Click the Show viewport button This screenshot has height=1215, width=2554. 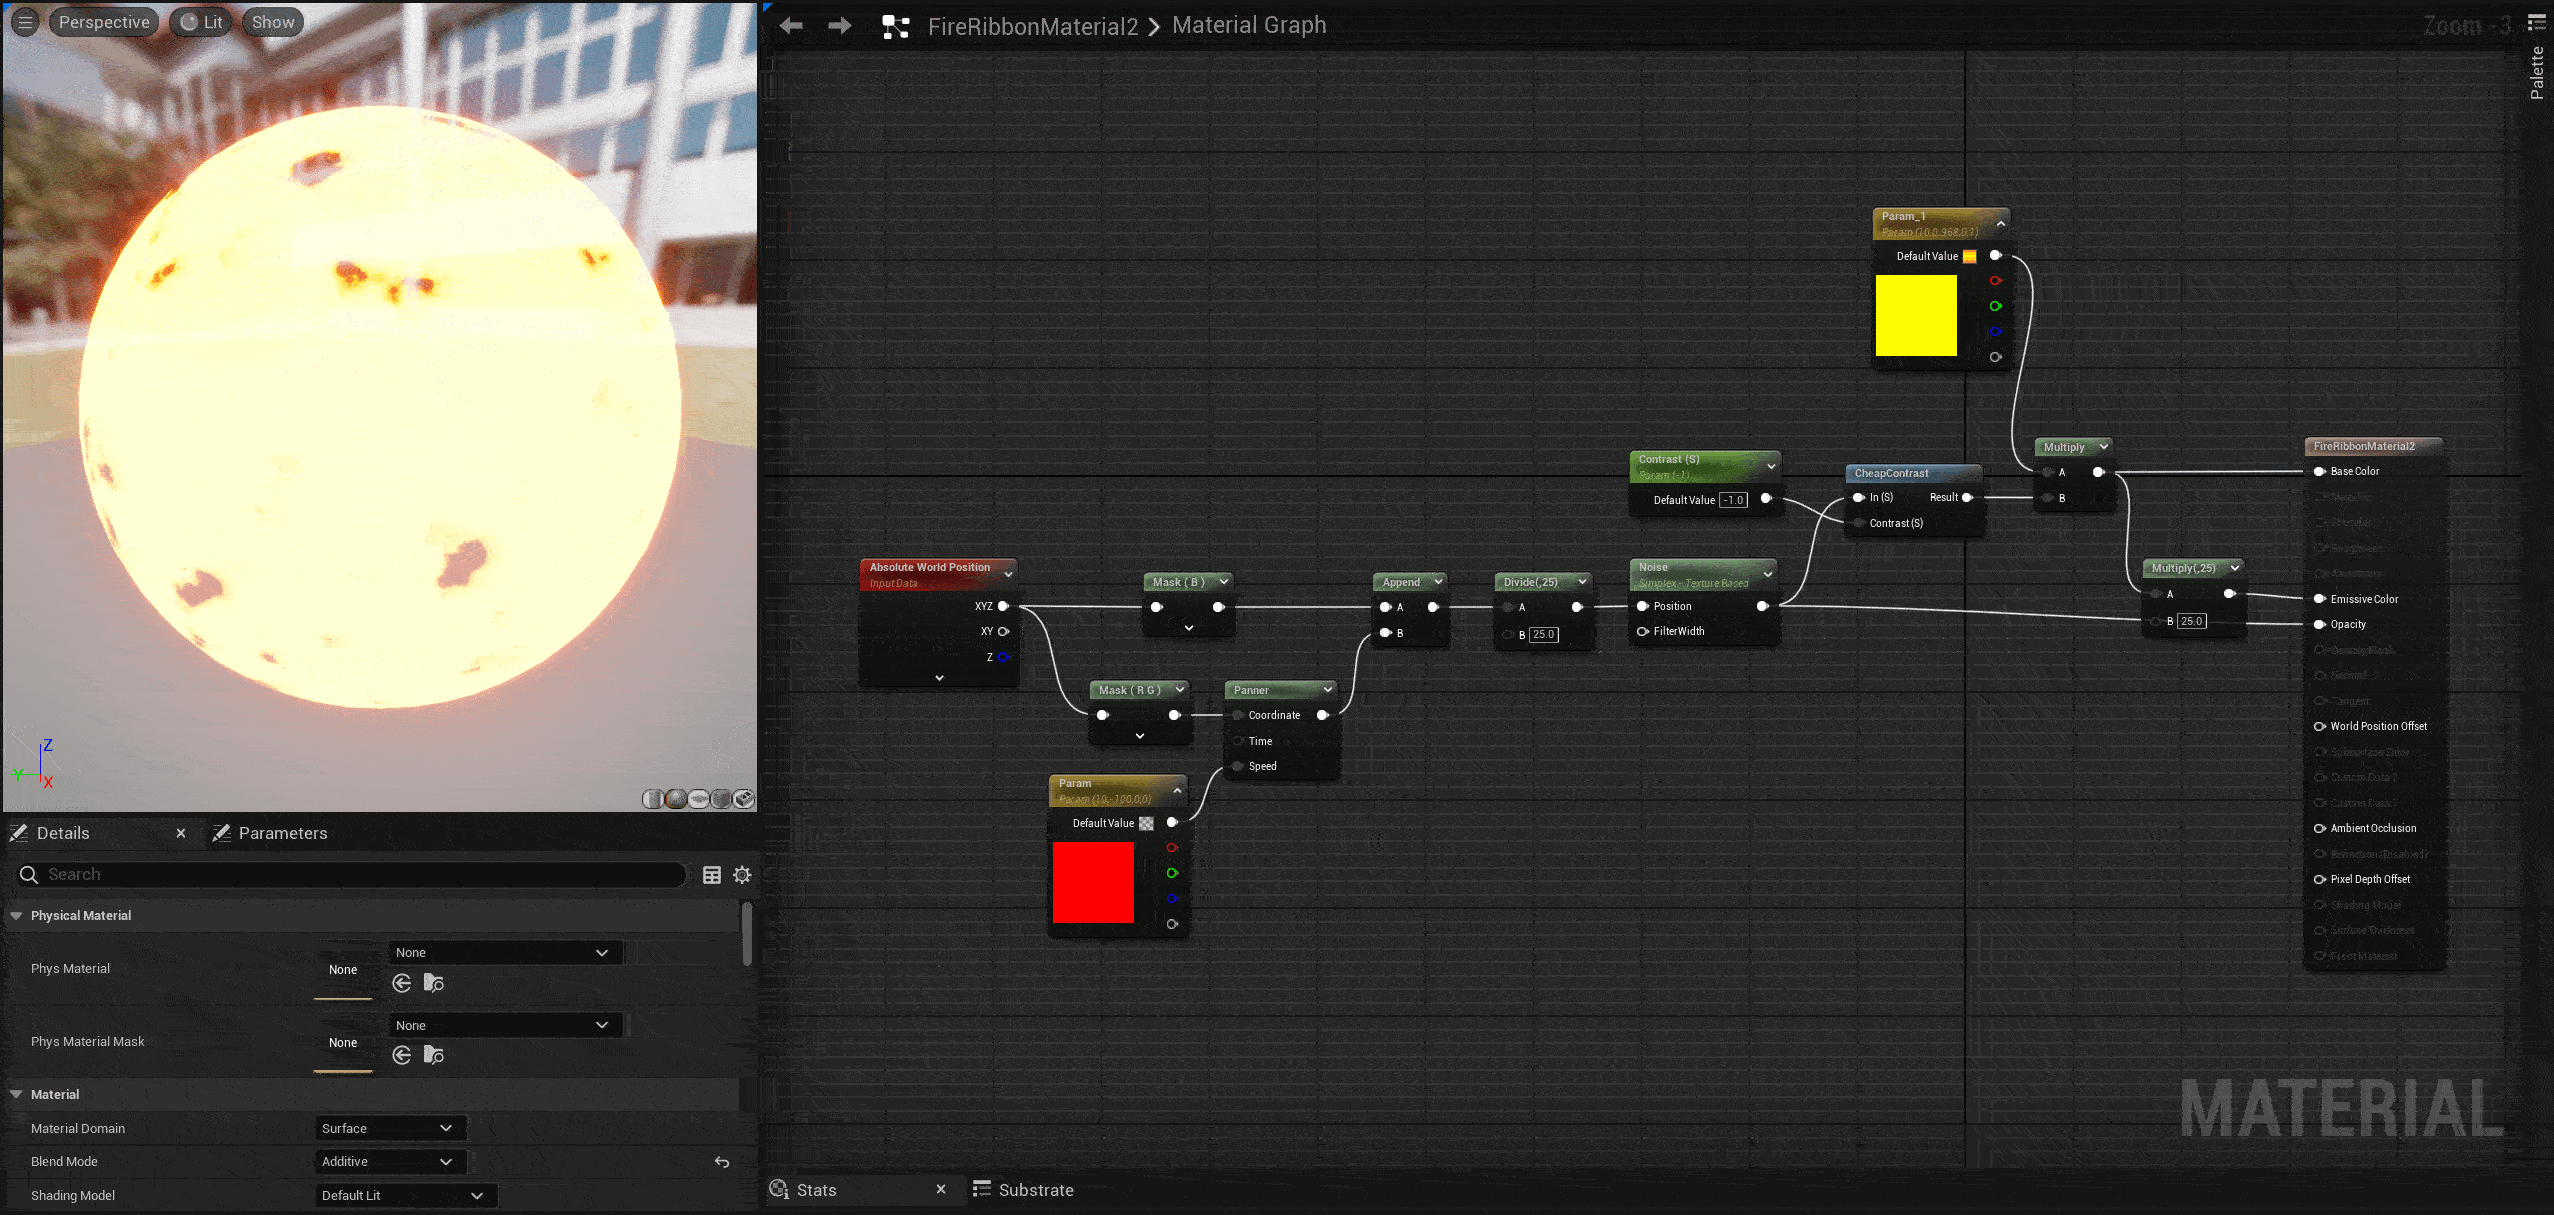273,22
